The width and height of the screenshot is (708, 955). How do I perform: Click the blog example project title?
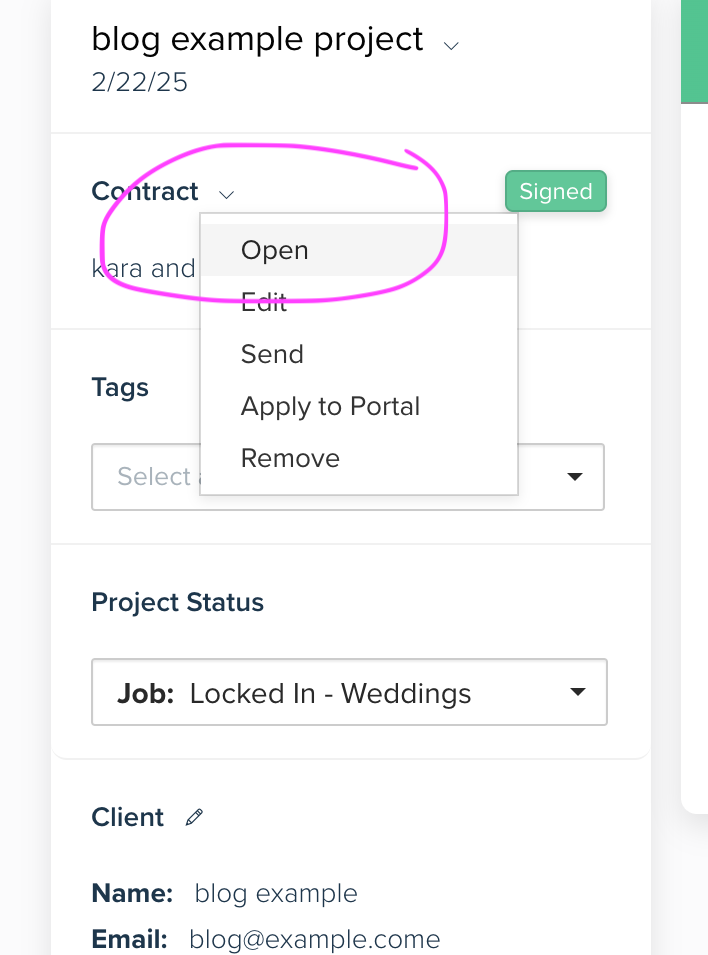257,40
